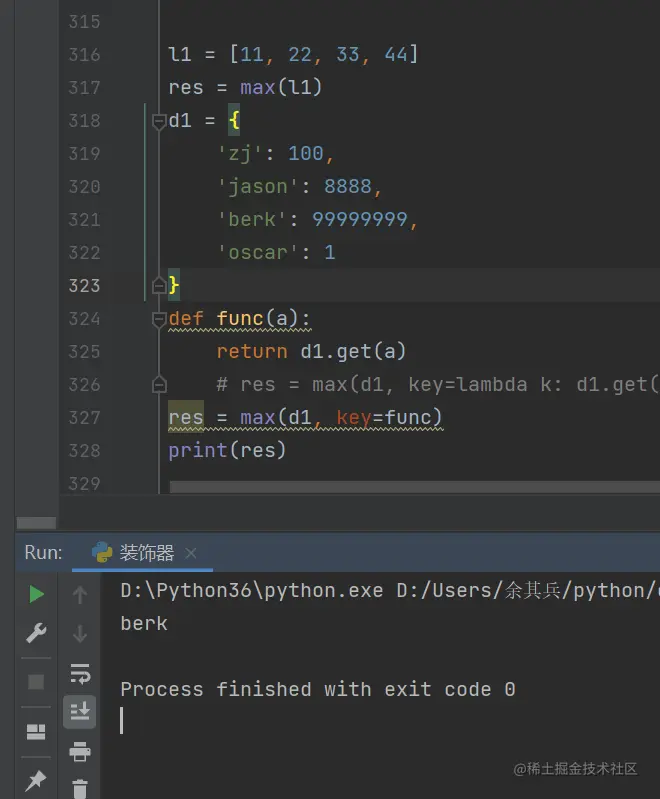Click the up arrow in Run panel
This screenshot has width=660, height=799.
[x=80, y=595]
